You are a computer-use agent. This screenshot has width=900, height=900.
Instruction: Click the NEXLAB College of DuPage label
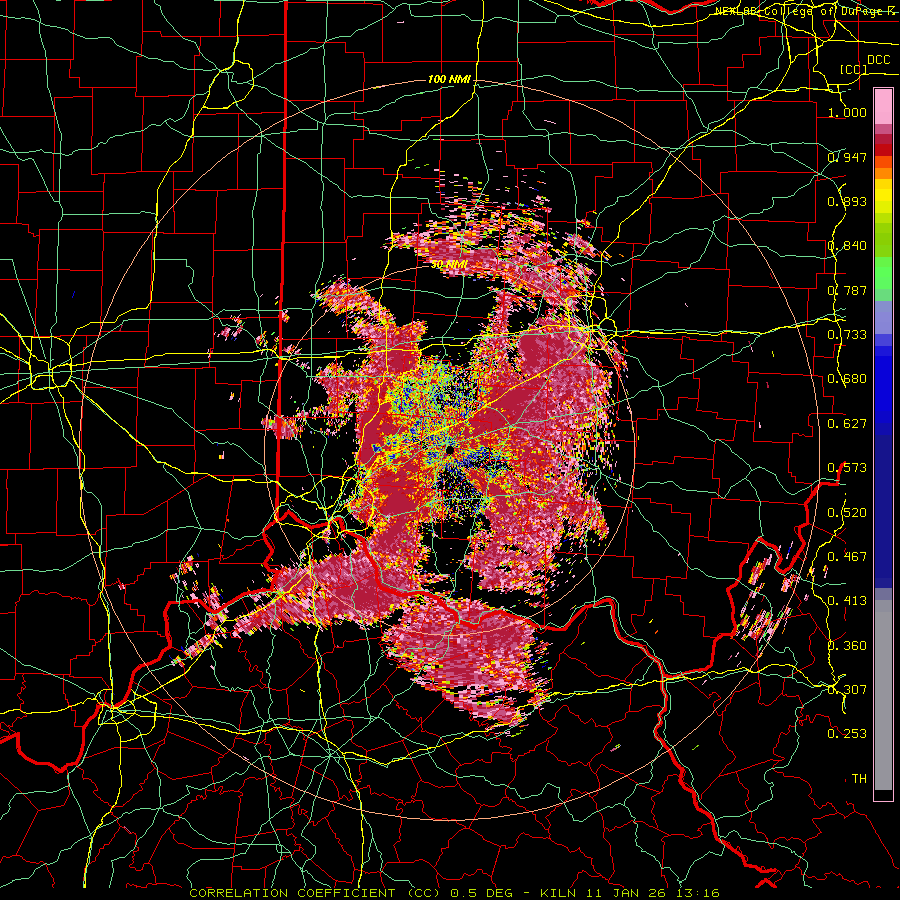pyautogui.click(x=807, y=11)
